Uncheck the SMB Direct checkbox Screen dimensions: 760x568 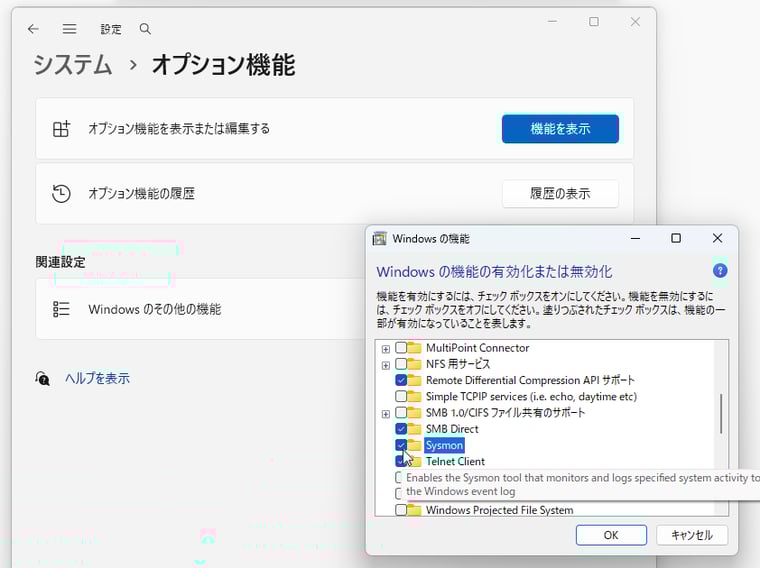[401, 429]
